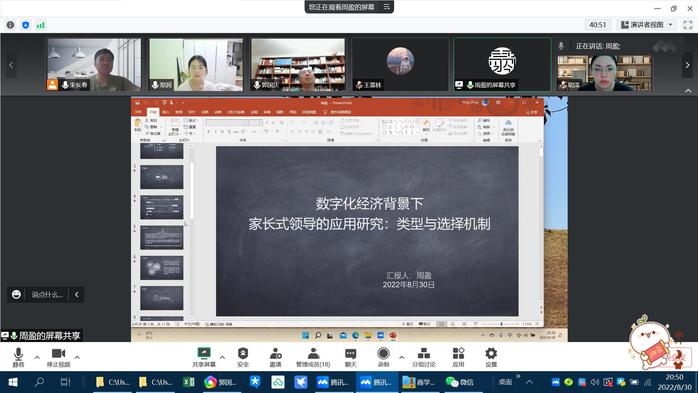Stop video with the camera button

[58, 357]
